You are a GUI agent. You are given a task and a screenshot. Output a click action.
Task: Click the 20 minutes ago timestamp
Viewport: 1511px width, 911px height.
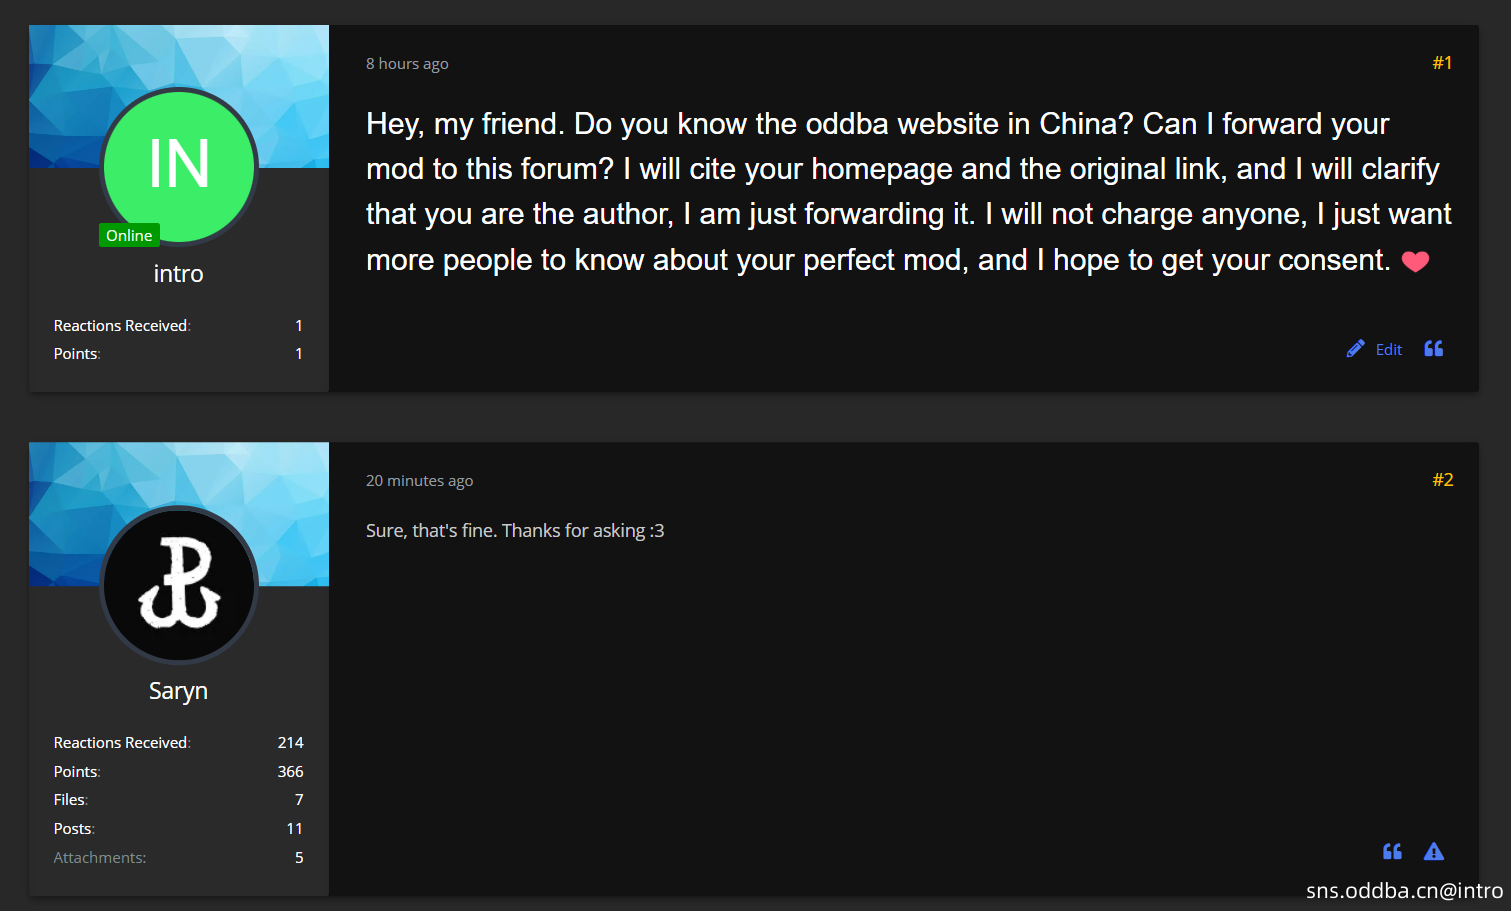pos(419,481)
